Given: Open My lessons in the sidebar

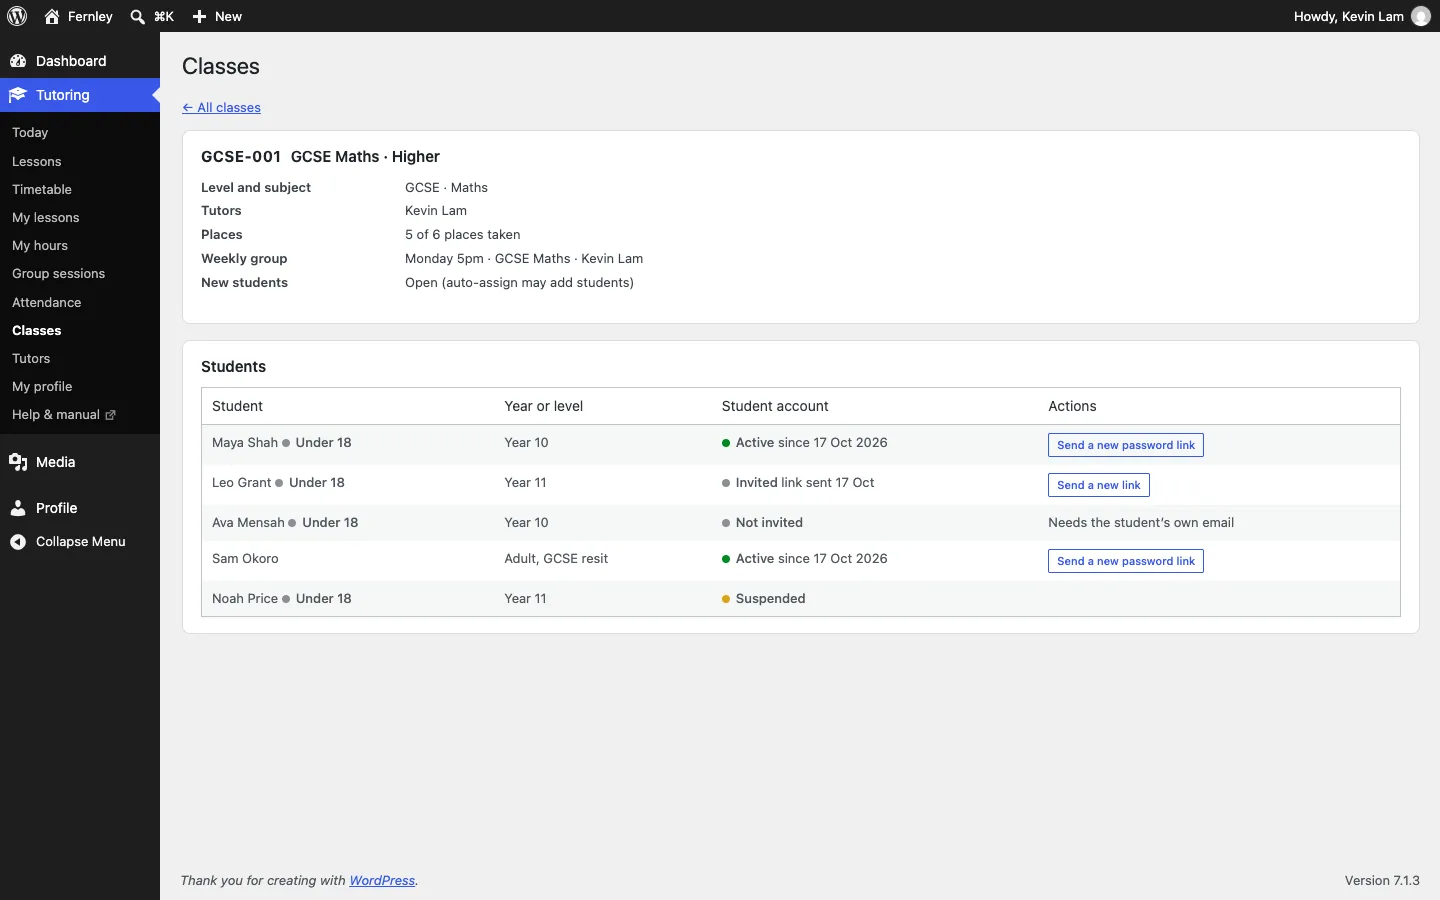Looking at the screenshot, I should [46, 217].
